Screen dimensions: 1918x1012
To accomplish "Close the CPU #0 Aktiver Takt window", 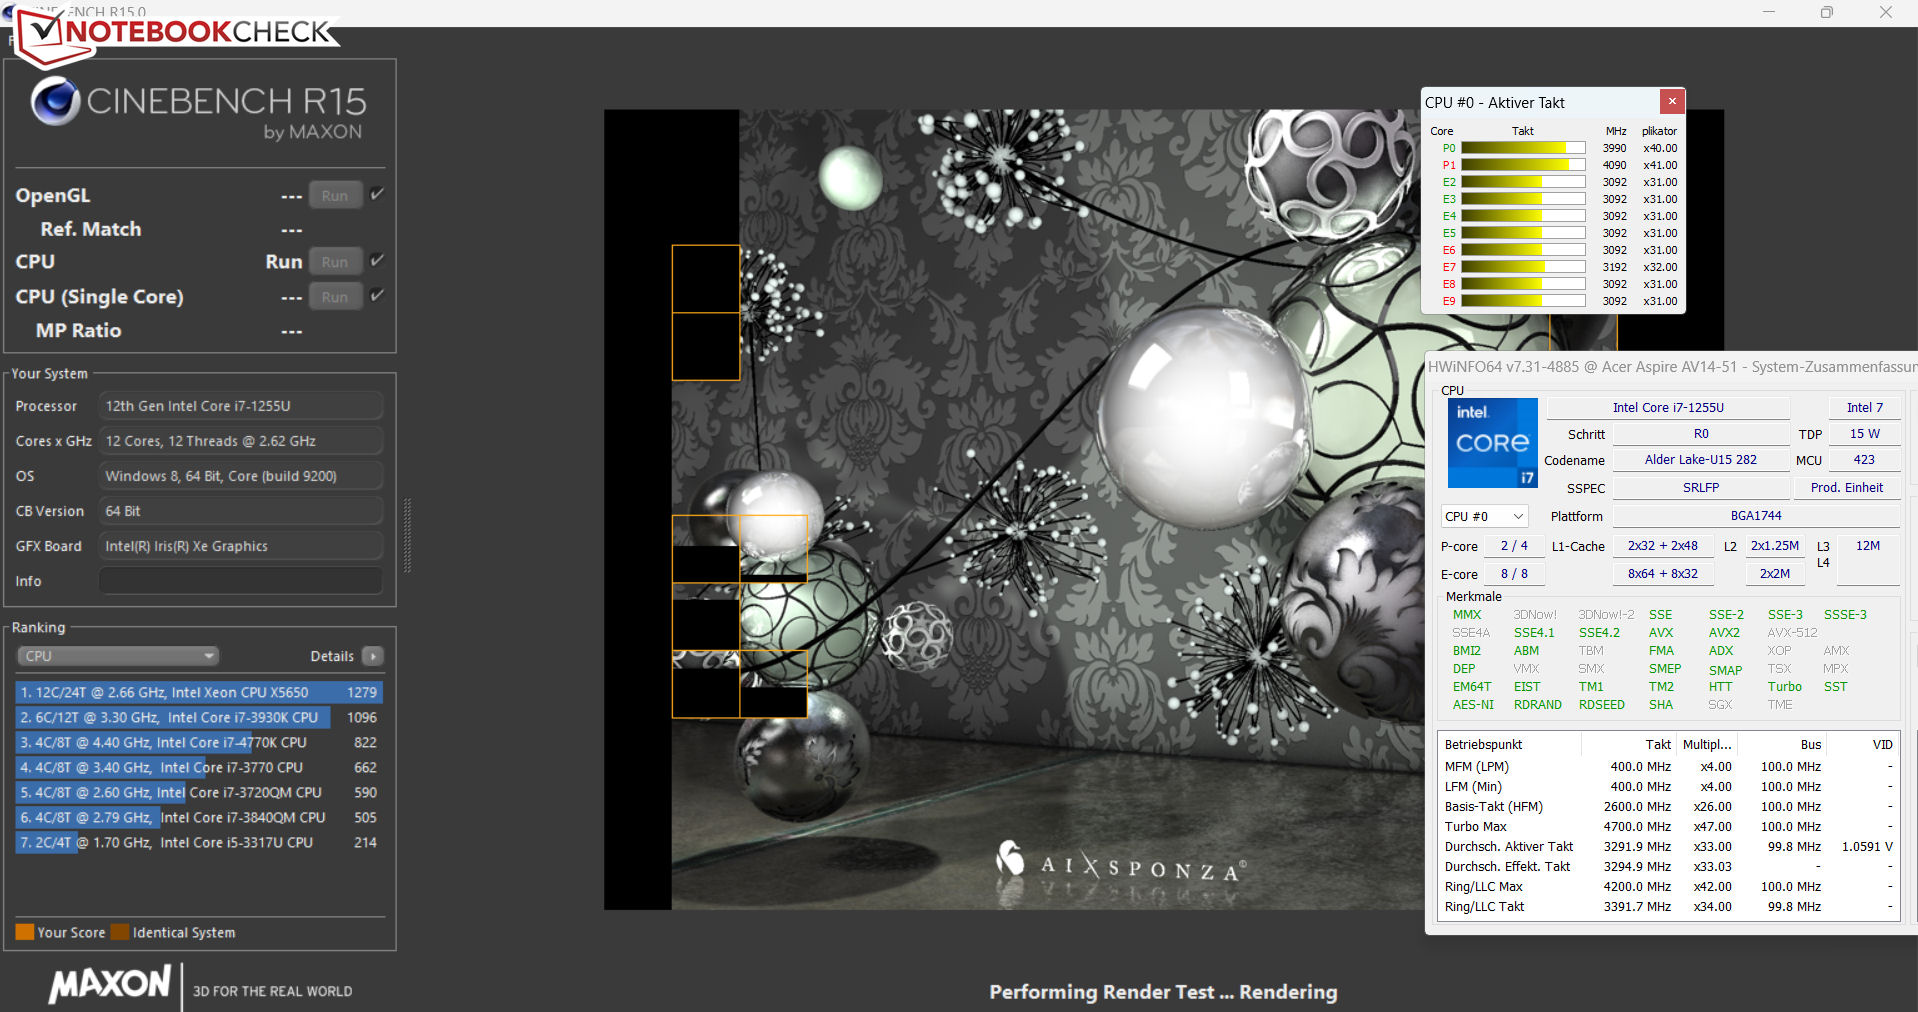I will (x=1672, y=102).
